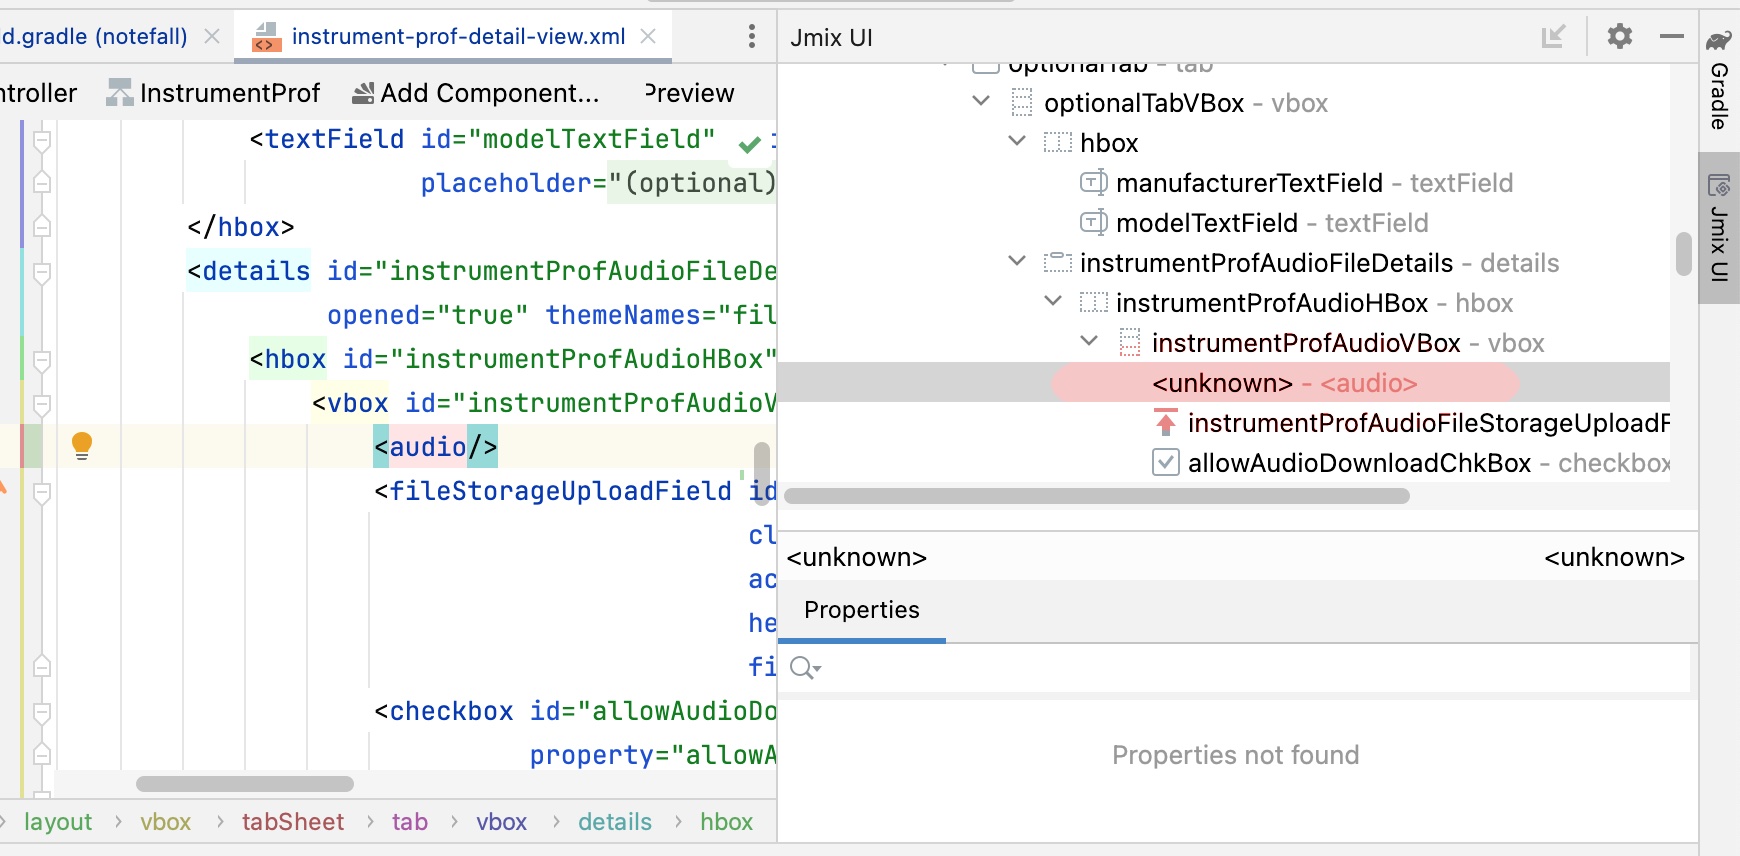This screenshot has width=1740, height=856.
Task: Click the hierarchy tree horizontal scrollbar
Action: tap(1097, 496)
